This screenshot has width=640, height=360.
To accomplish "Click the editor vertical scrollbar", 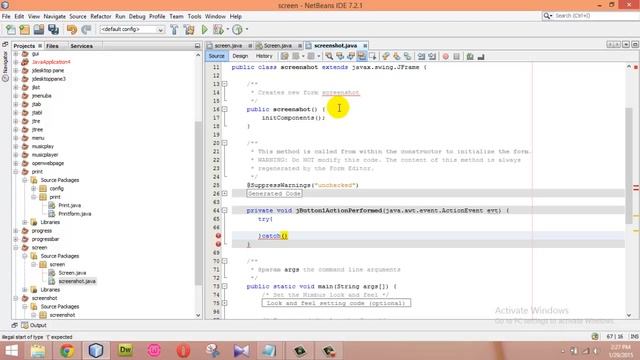I will 629,165.
